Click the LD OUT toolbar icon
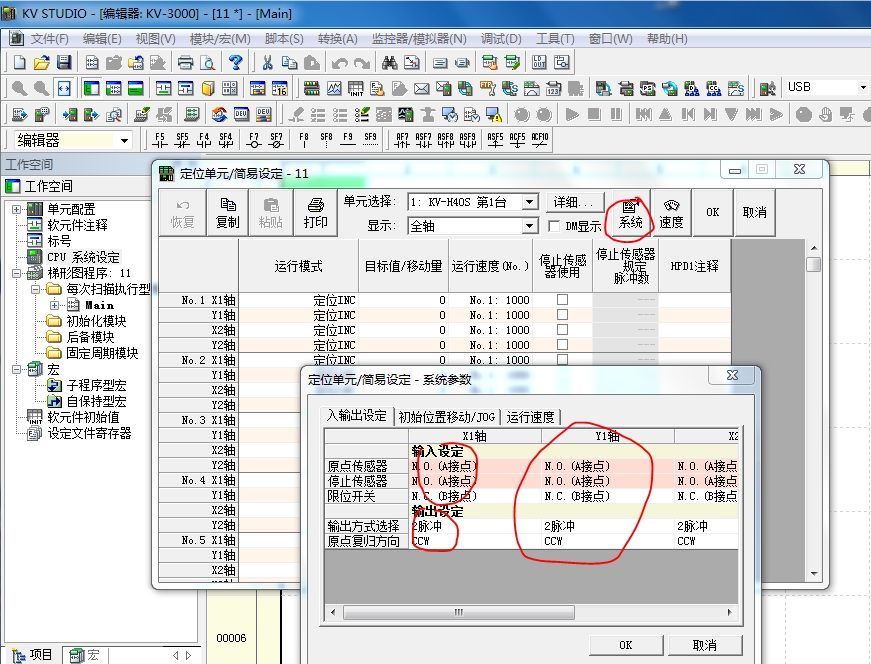This screenshot has height=664, width=871. [539, 62]
